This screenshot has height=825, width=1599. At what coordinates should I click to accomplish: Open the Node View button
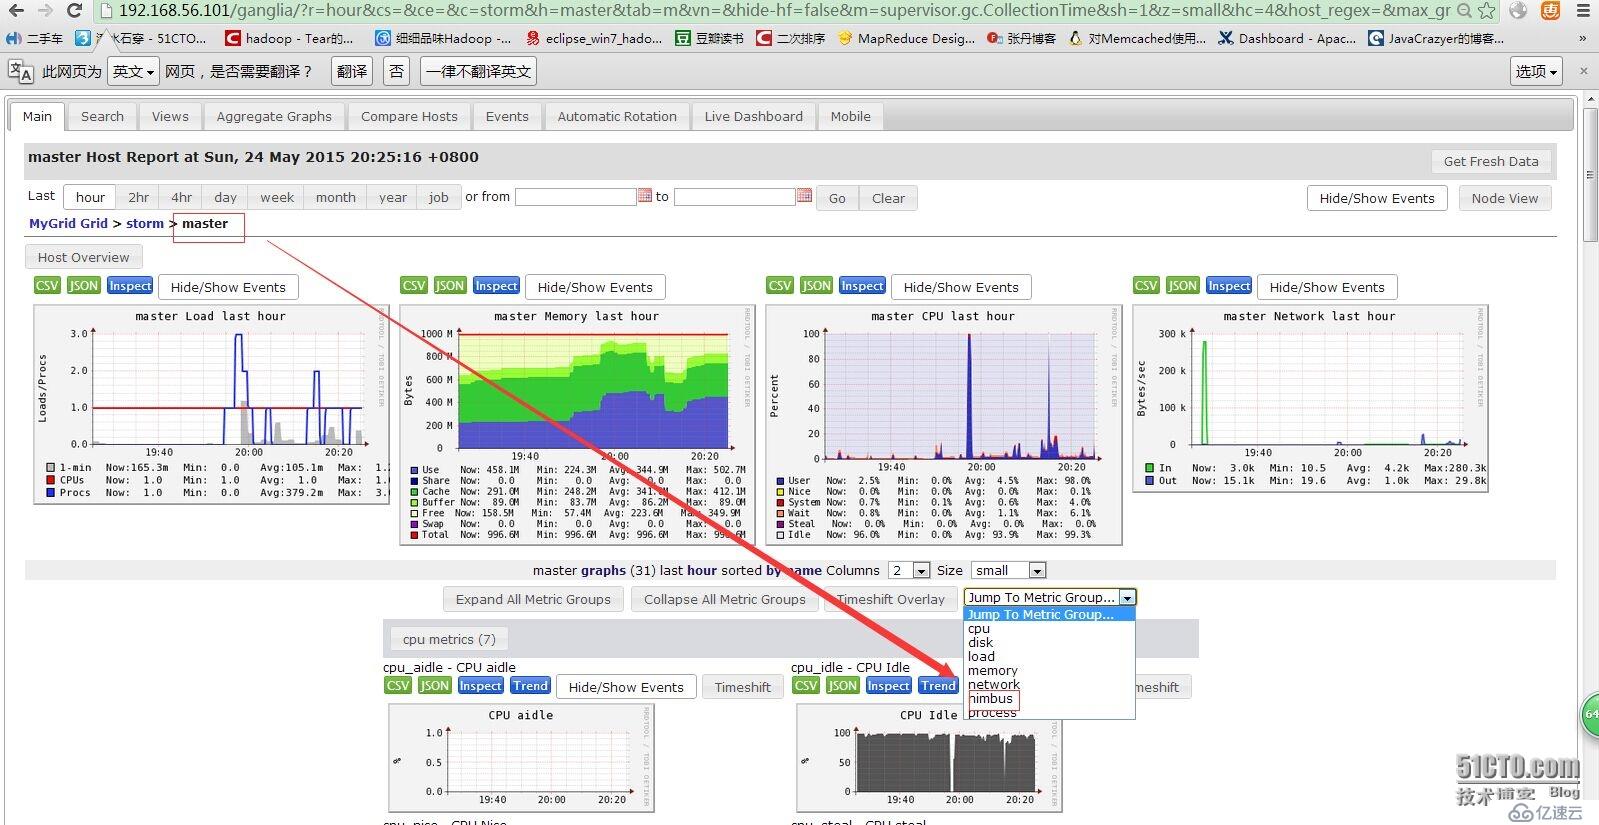pyautogui.click(x=1505, y=198)
